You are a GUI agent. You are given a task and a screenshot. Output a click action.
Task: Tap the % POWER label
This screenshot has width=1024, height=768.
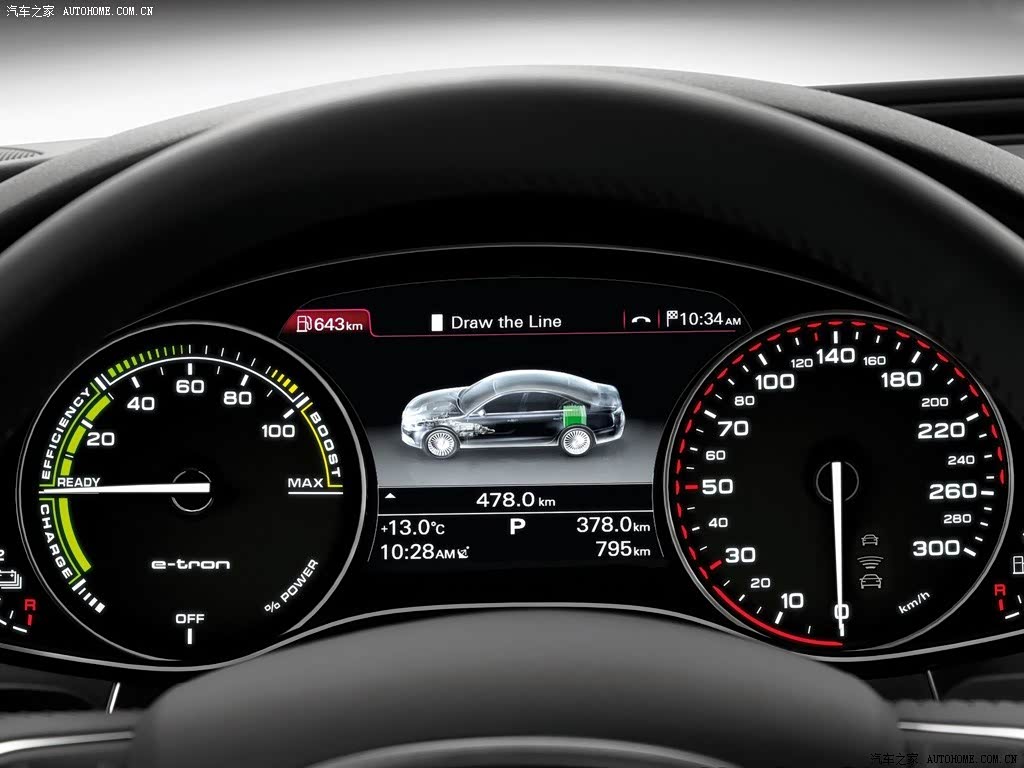[292, 586]
